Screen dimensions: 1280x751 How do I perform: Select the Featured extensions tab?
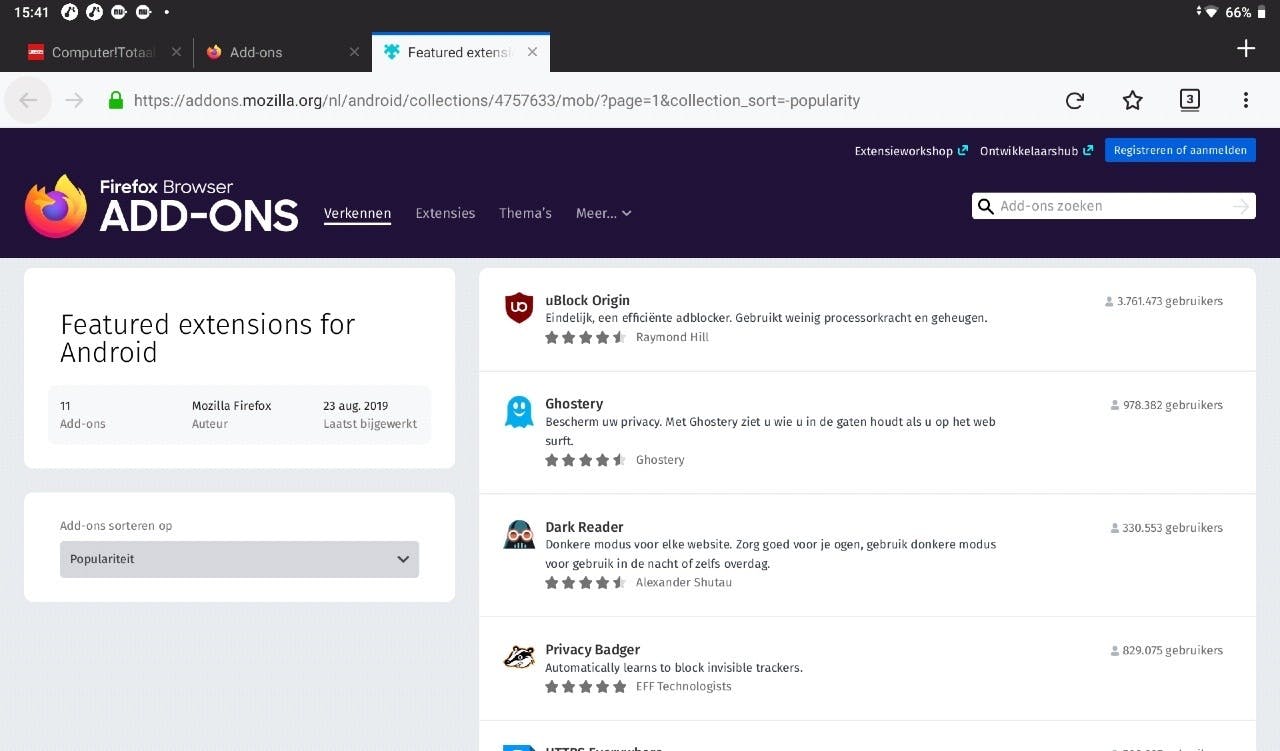pyautogui.click(x=461, y=52)
